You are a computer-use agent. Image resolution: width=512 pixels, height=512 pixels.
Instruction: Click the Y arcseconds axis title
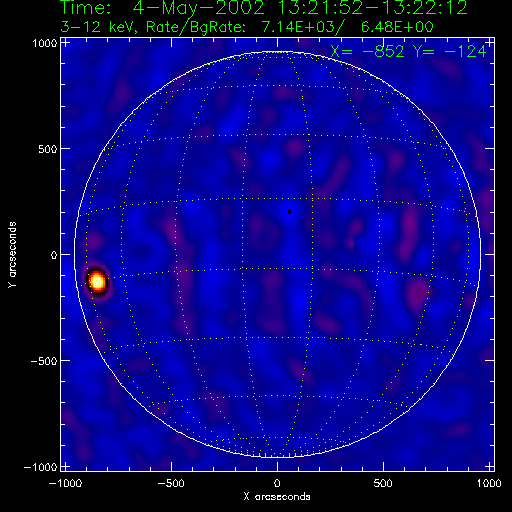(x=12, y=255)
